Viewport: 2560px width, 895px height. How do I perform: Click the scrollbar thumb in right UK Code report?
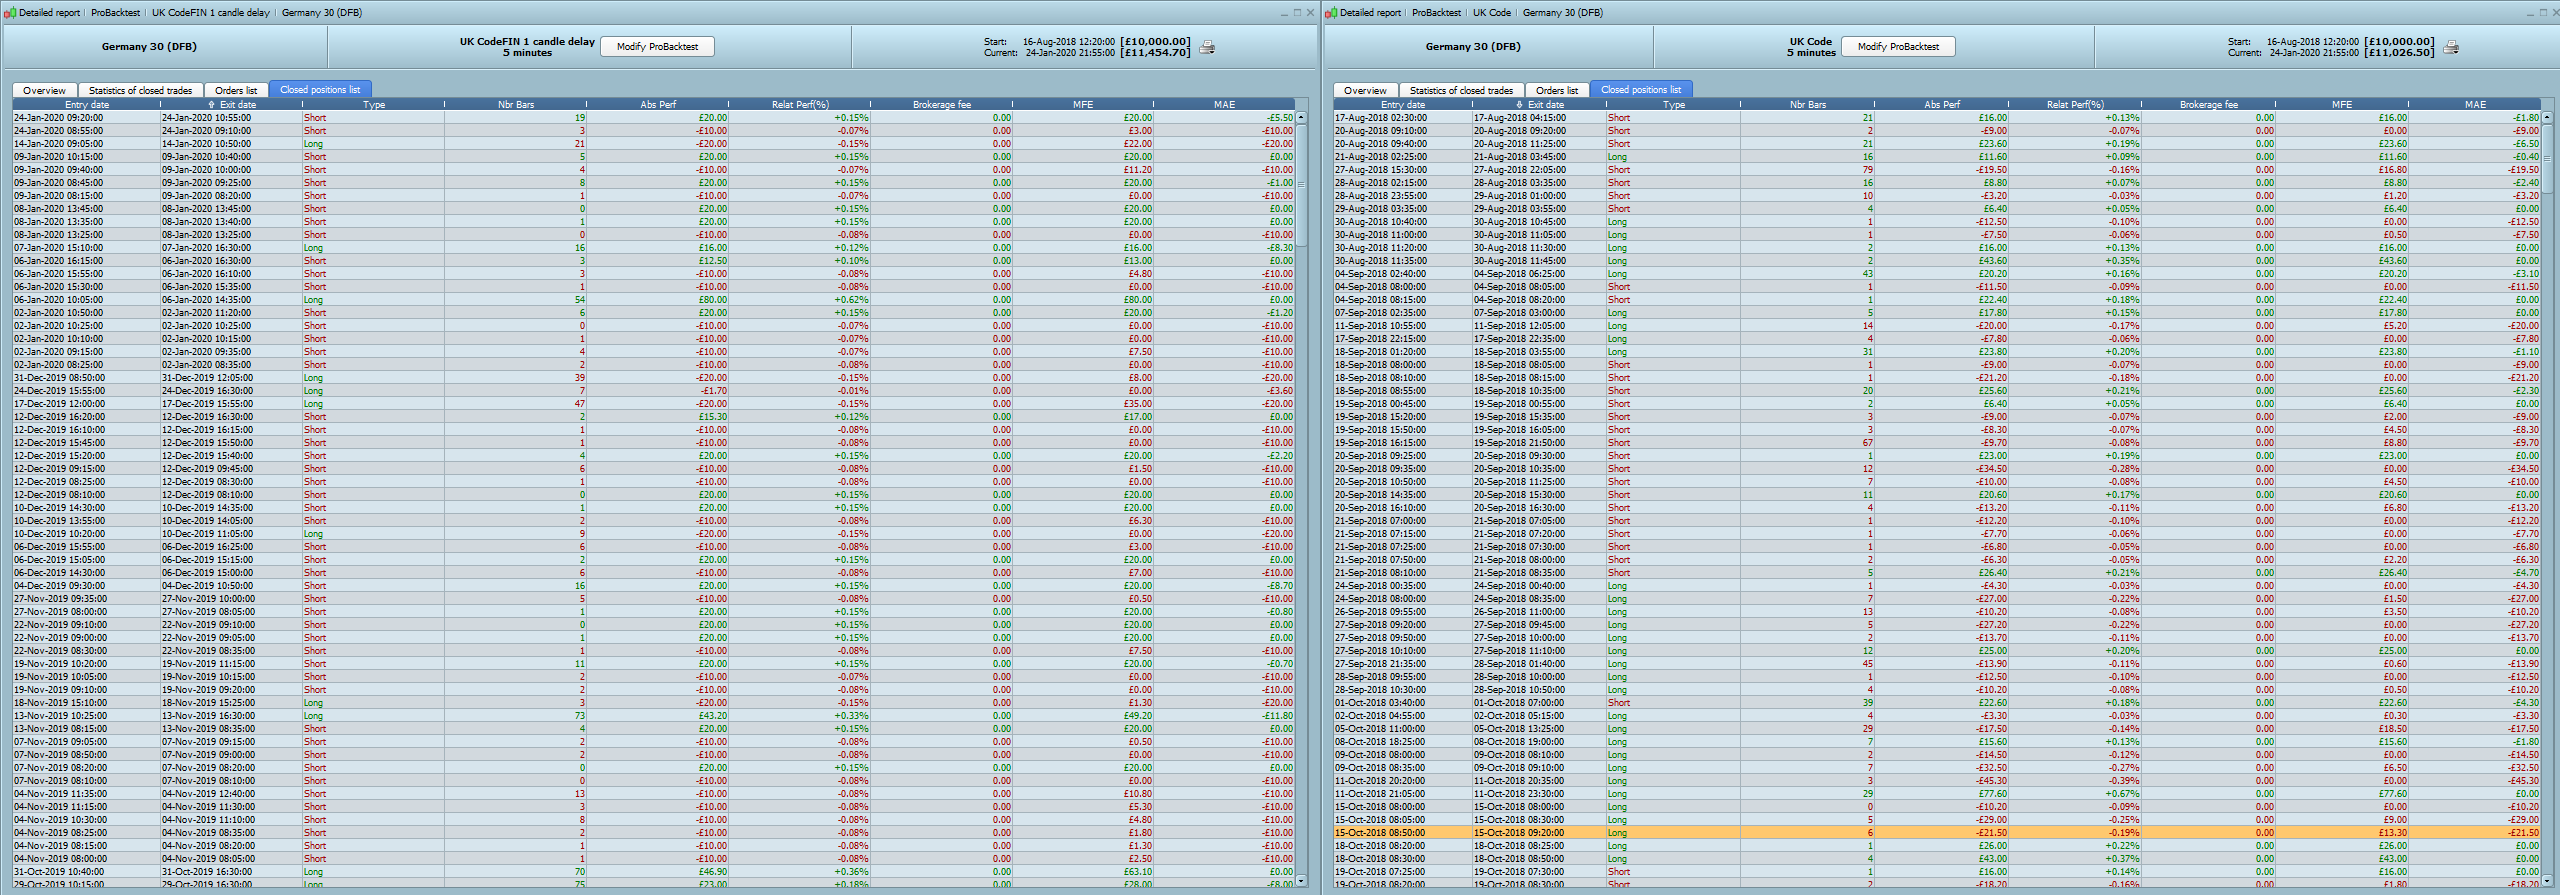point(2546,158)
